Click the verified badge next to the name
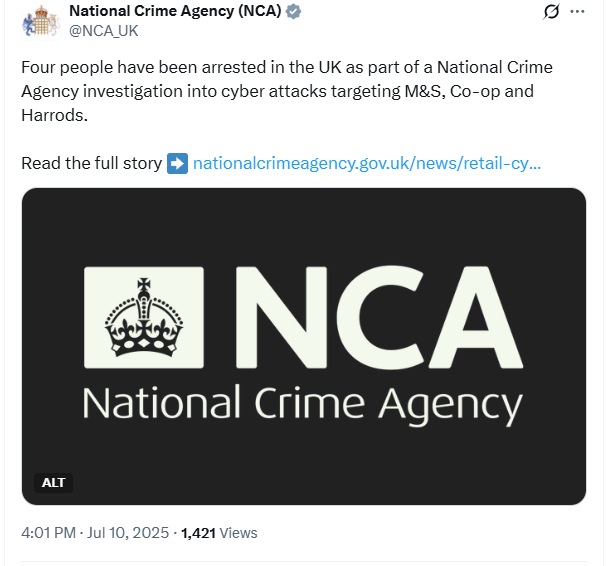 point(293,12)
